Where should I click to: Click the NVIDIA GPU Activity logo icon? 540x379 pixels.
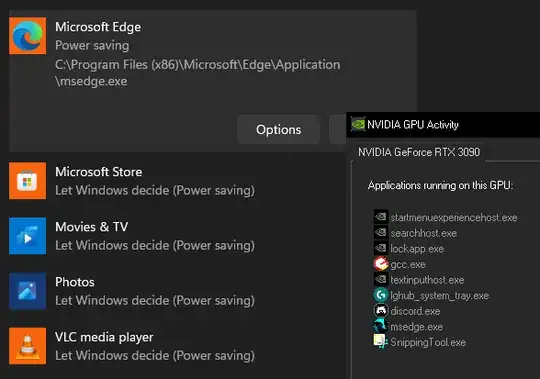click(358, 124)
